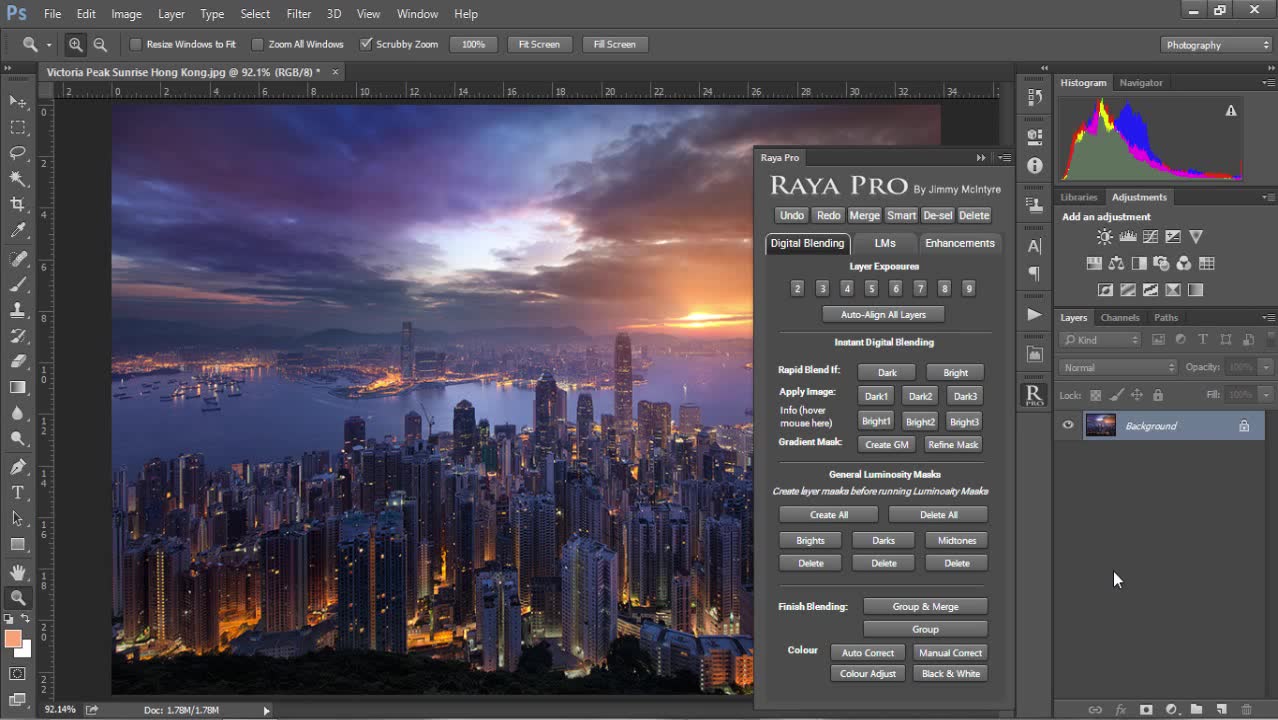This screenshot has height=720, width=1278.
Task: Open the Histogram panel menu
Action: pos(1268,83)
